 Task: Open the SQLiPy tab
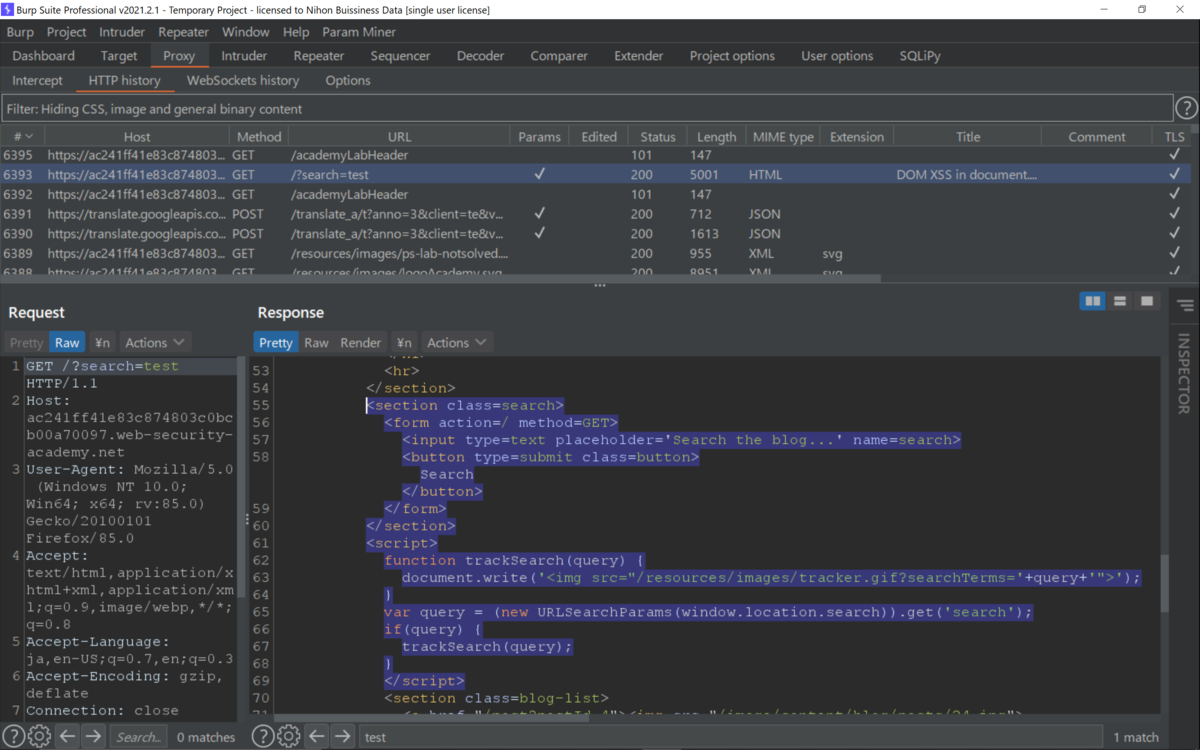click(920, 55)
